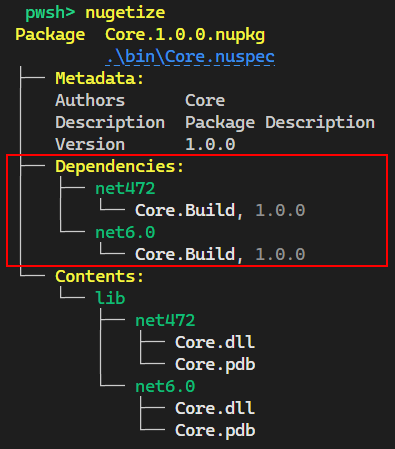This screenshot has height=449, width=395.
Task: Select the Dependencies: heading
Action: pos(120,166)
